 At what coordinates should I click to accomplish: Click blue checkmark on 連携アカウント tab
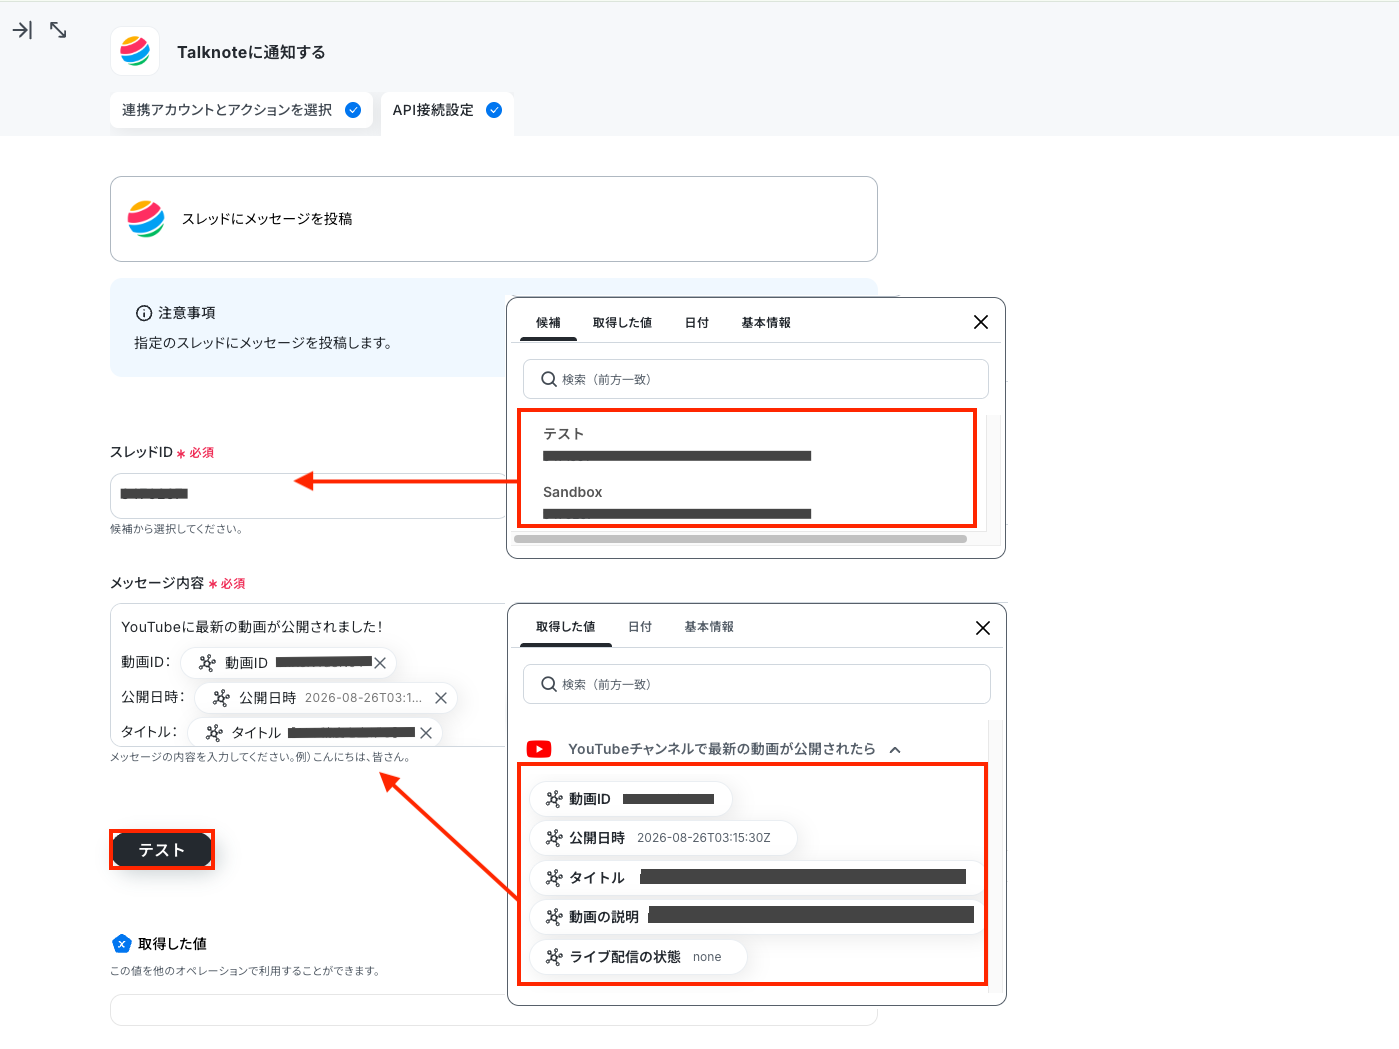click(353, 110)
